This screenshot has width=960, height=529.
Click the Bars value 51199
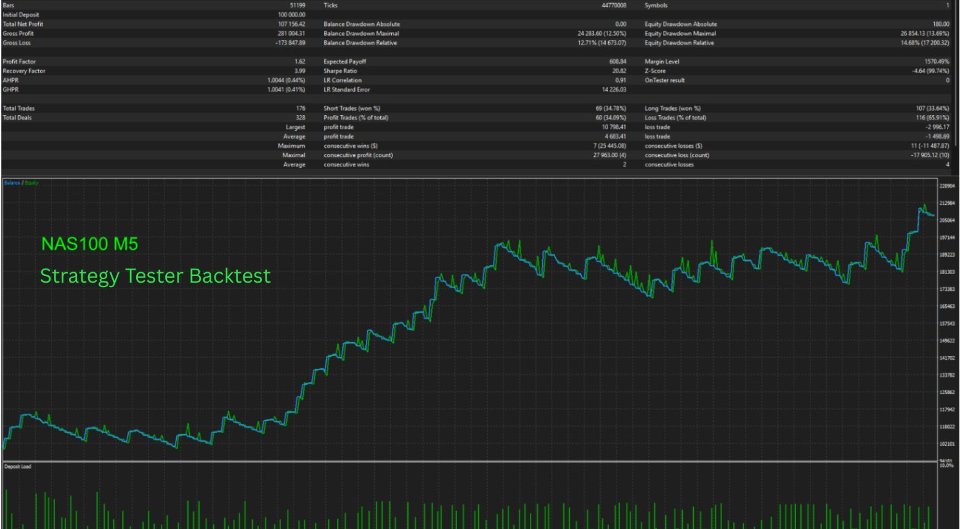pos(298,5)
